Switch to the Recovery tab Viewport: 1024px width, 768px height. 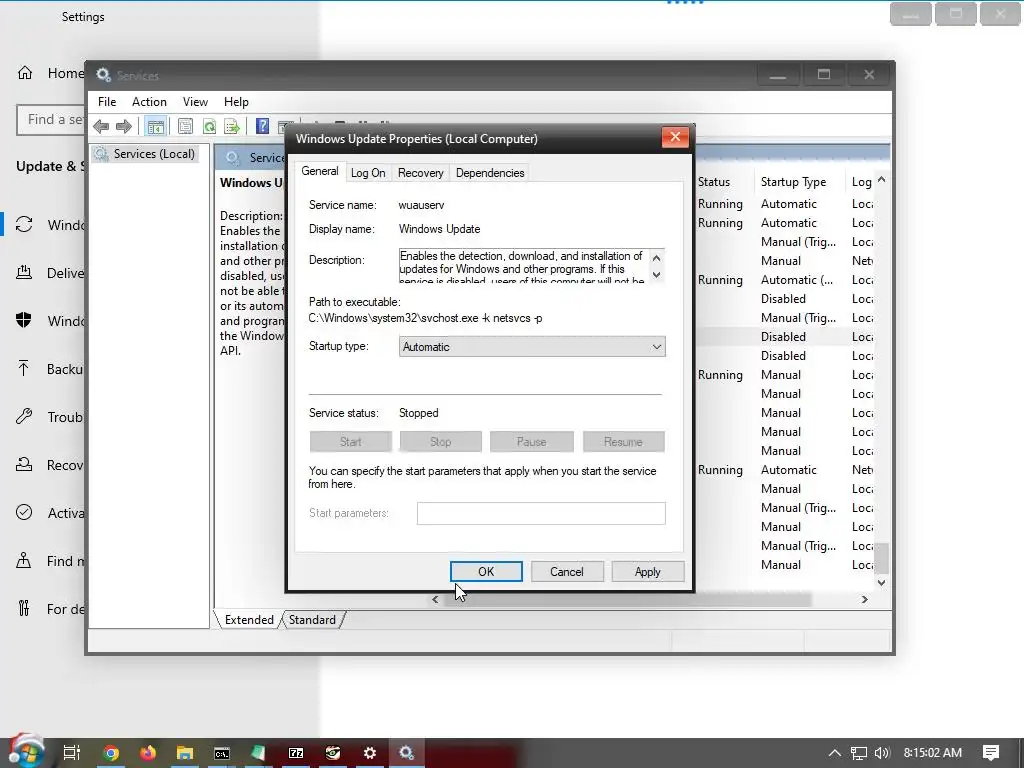pyautogui.click(x=421, y=173)
